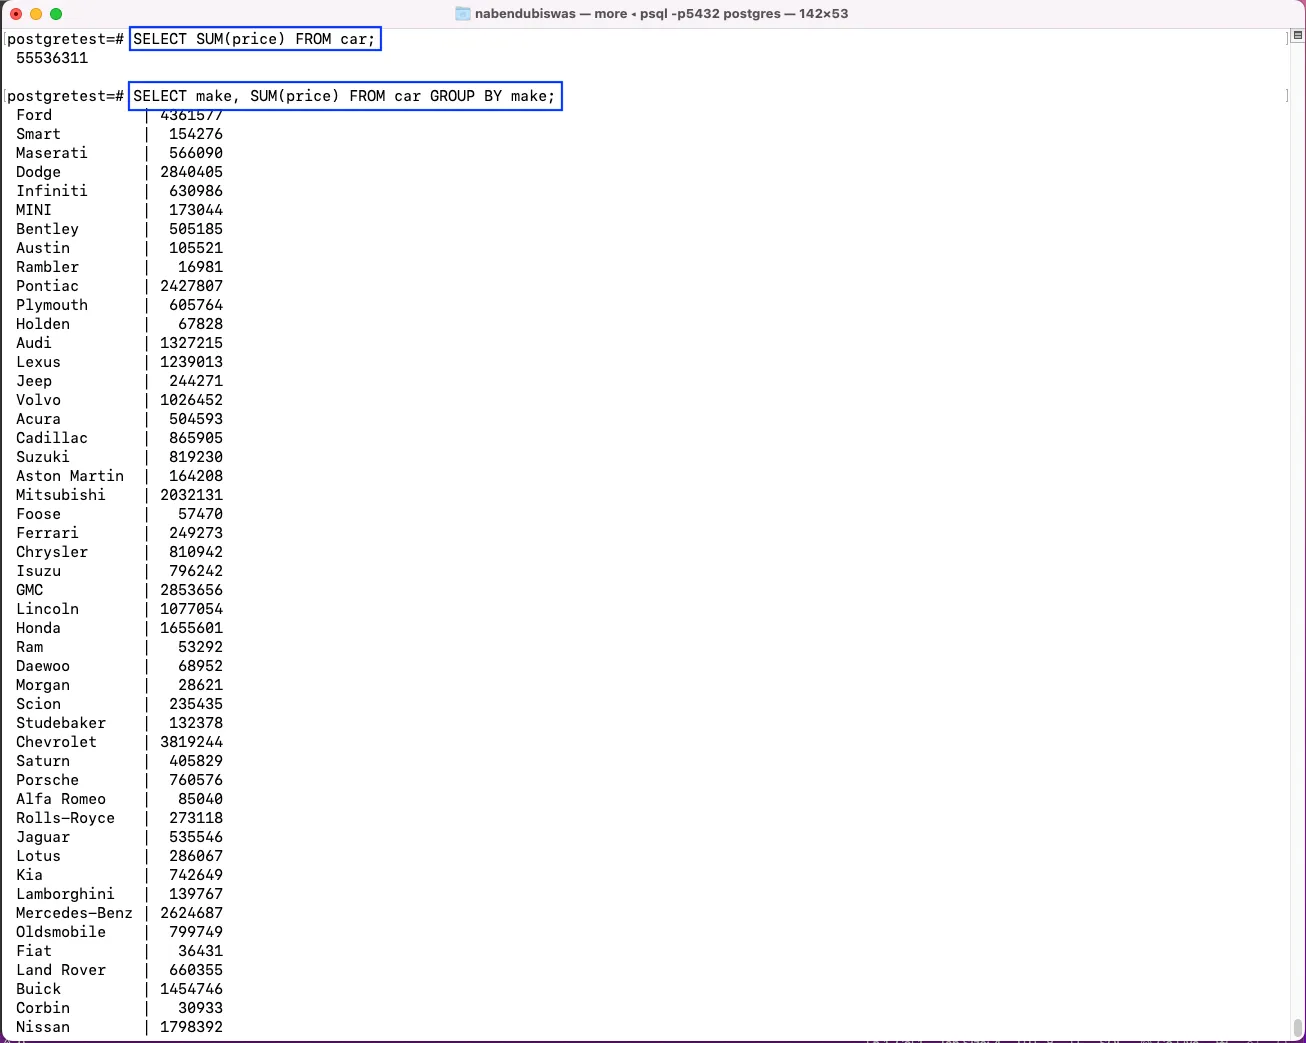Select the 'Daewoo' make name
This screenshot has height=1043, width=1306.
click(43, 666)
